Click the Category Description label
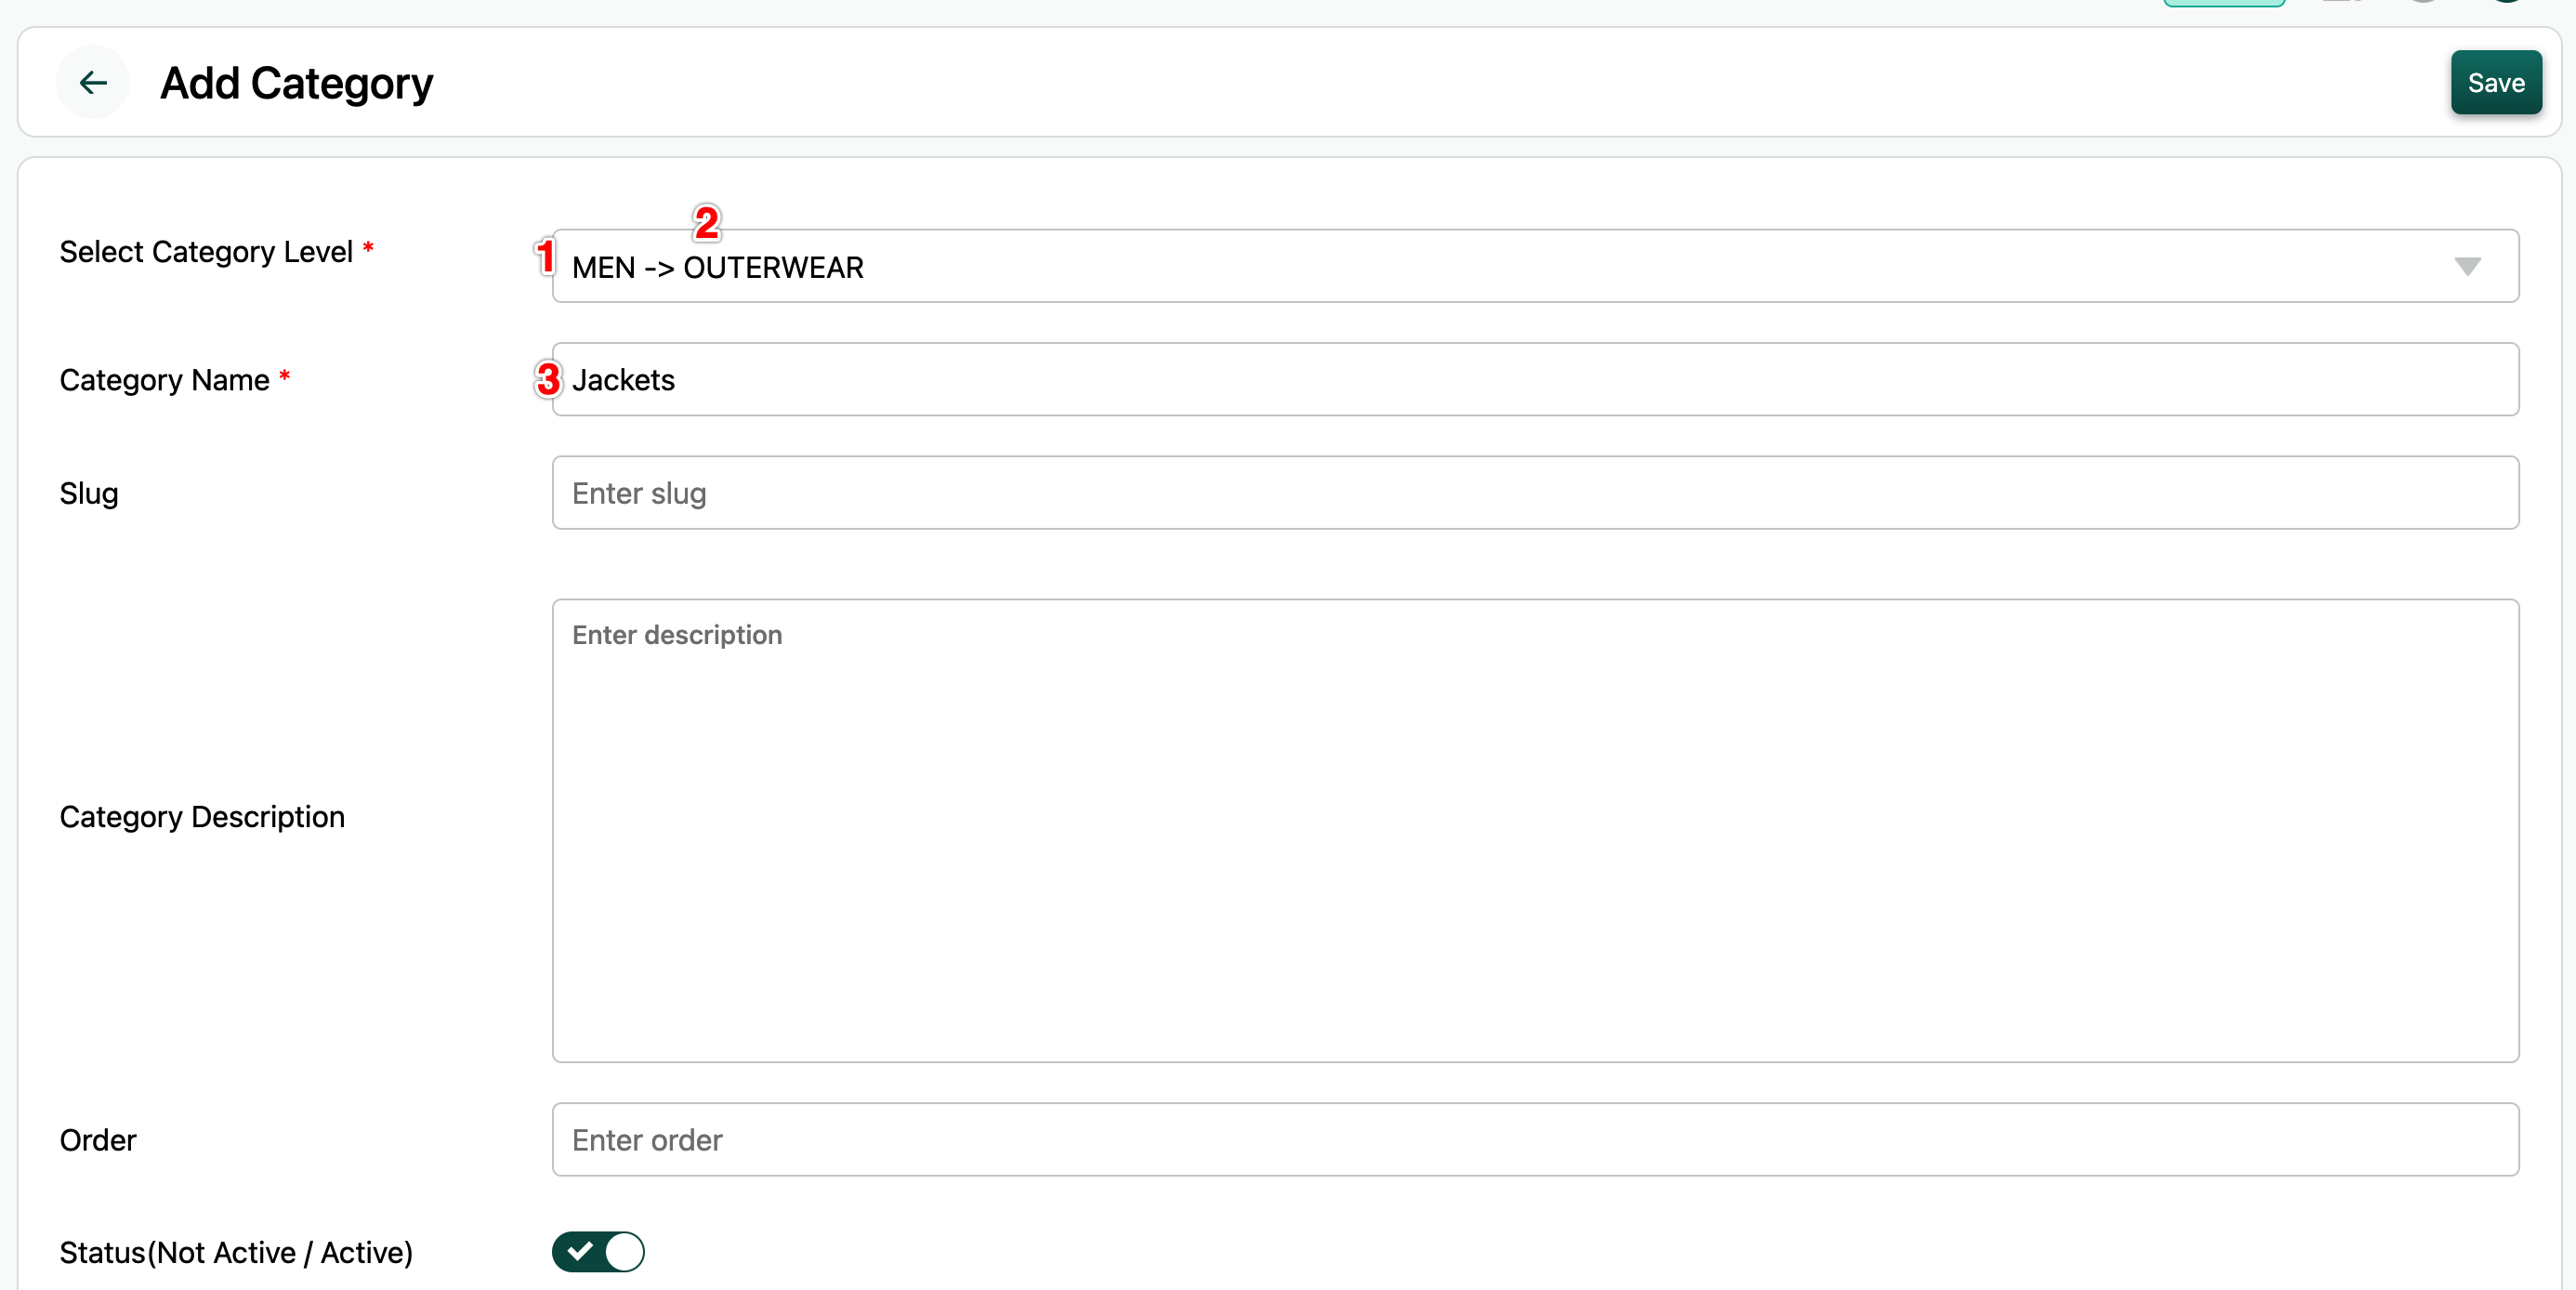2576x1290 pixels. pos(202,817)
